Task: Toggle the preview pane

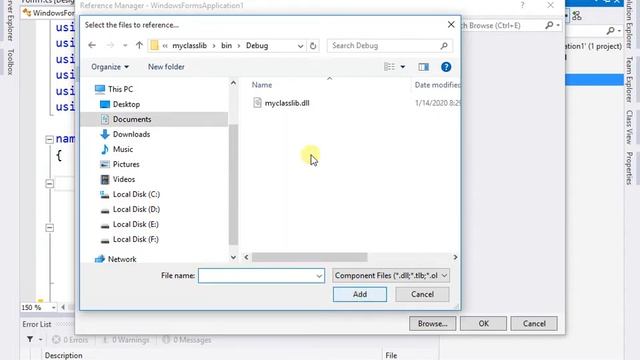Action: [x=423, y=67]
